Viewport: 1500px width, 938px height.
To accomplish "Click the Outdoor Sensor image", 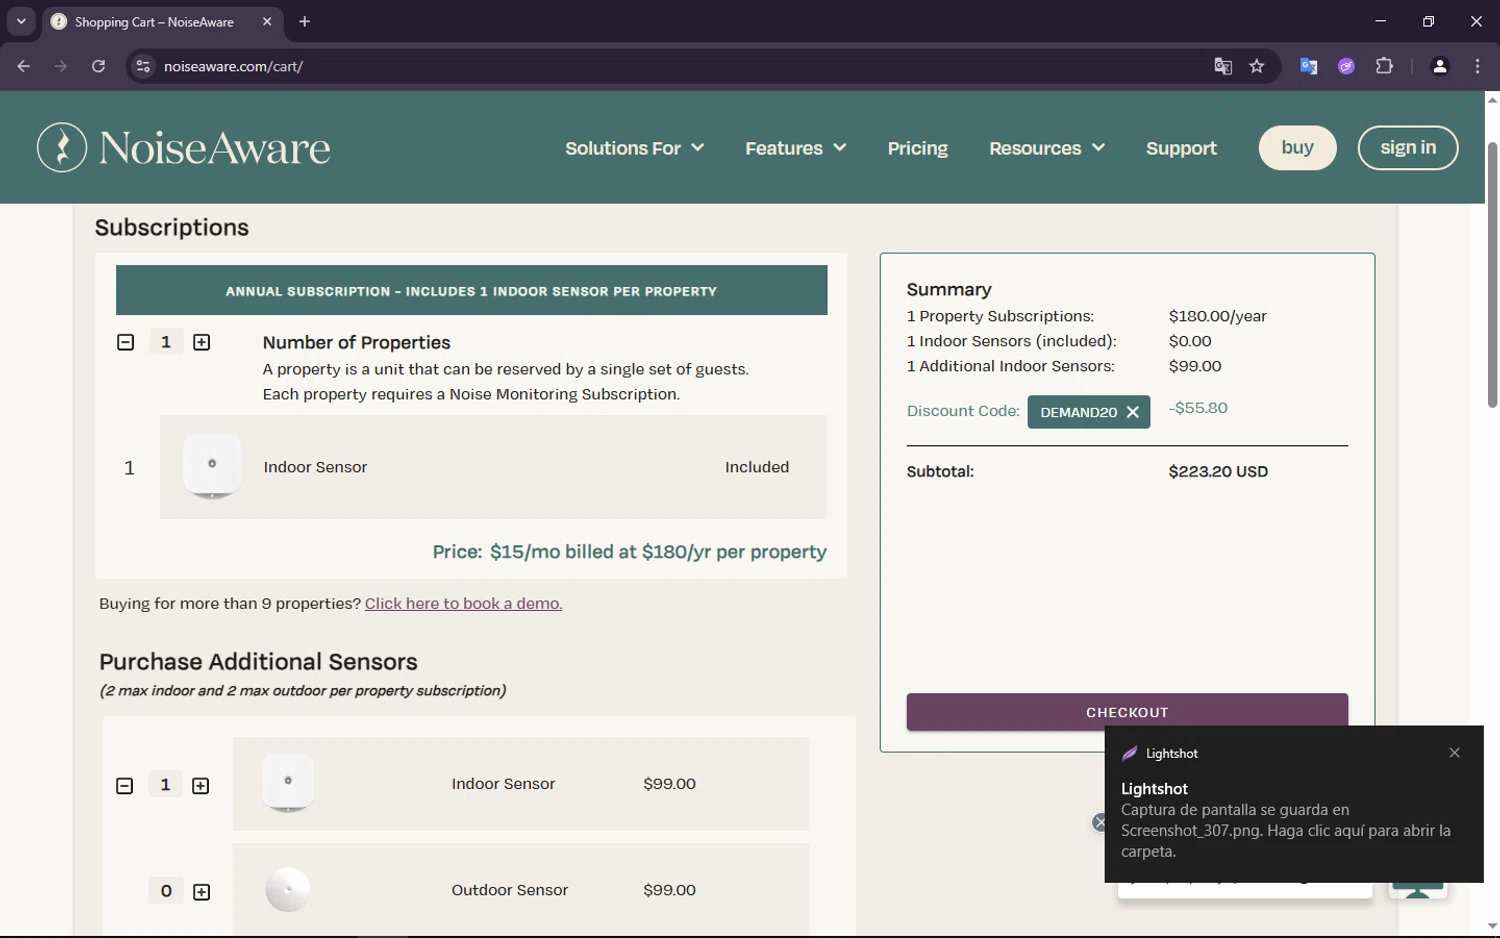I will click(x=288, y=889).
